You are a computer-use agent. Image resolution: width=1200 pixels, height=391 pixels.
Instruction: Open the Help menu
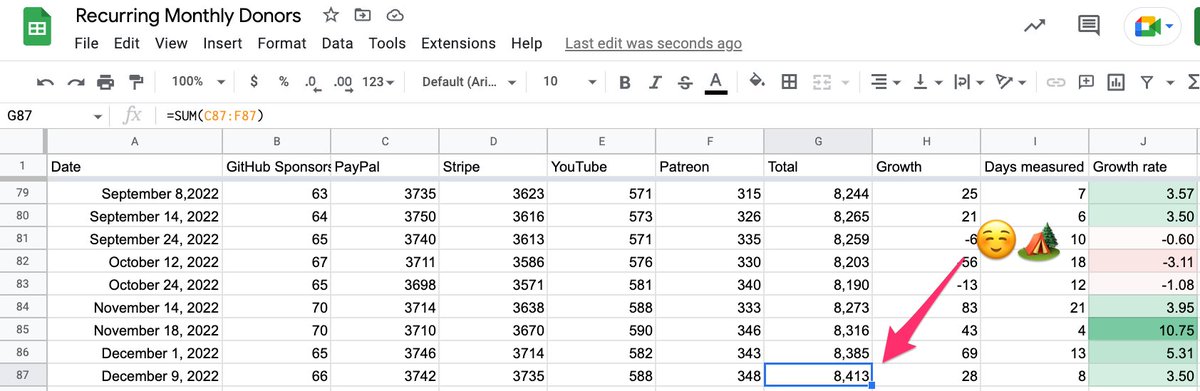[x=526, y=43]
